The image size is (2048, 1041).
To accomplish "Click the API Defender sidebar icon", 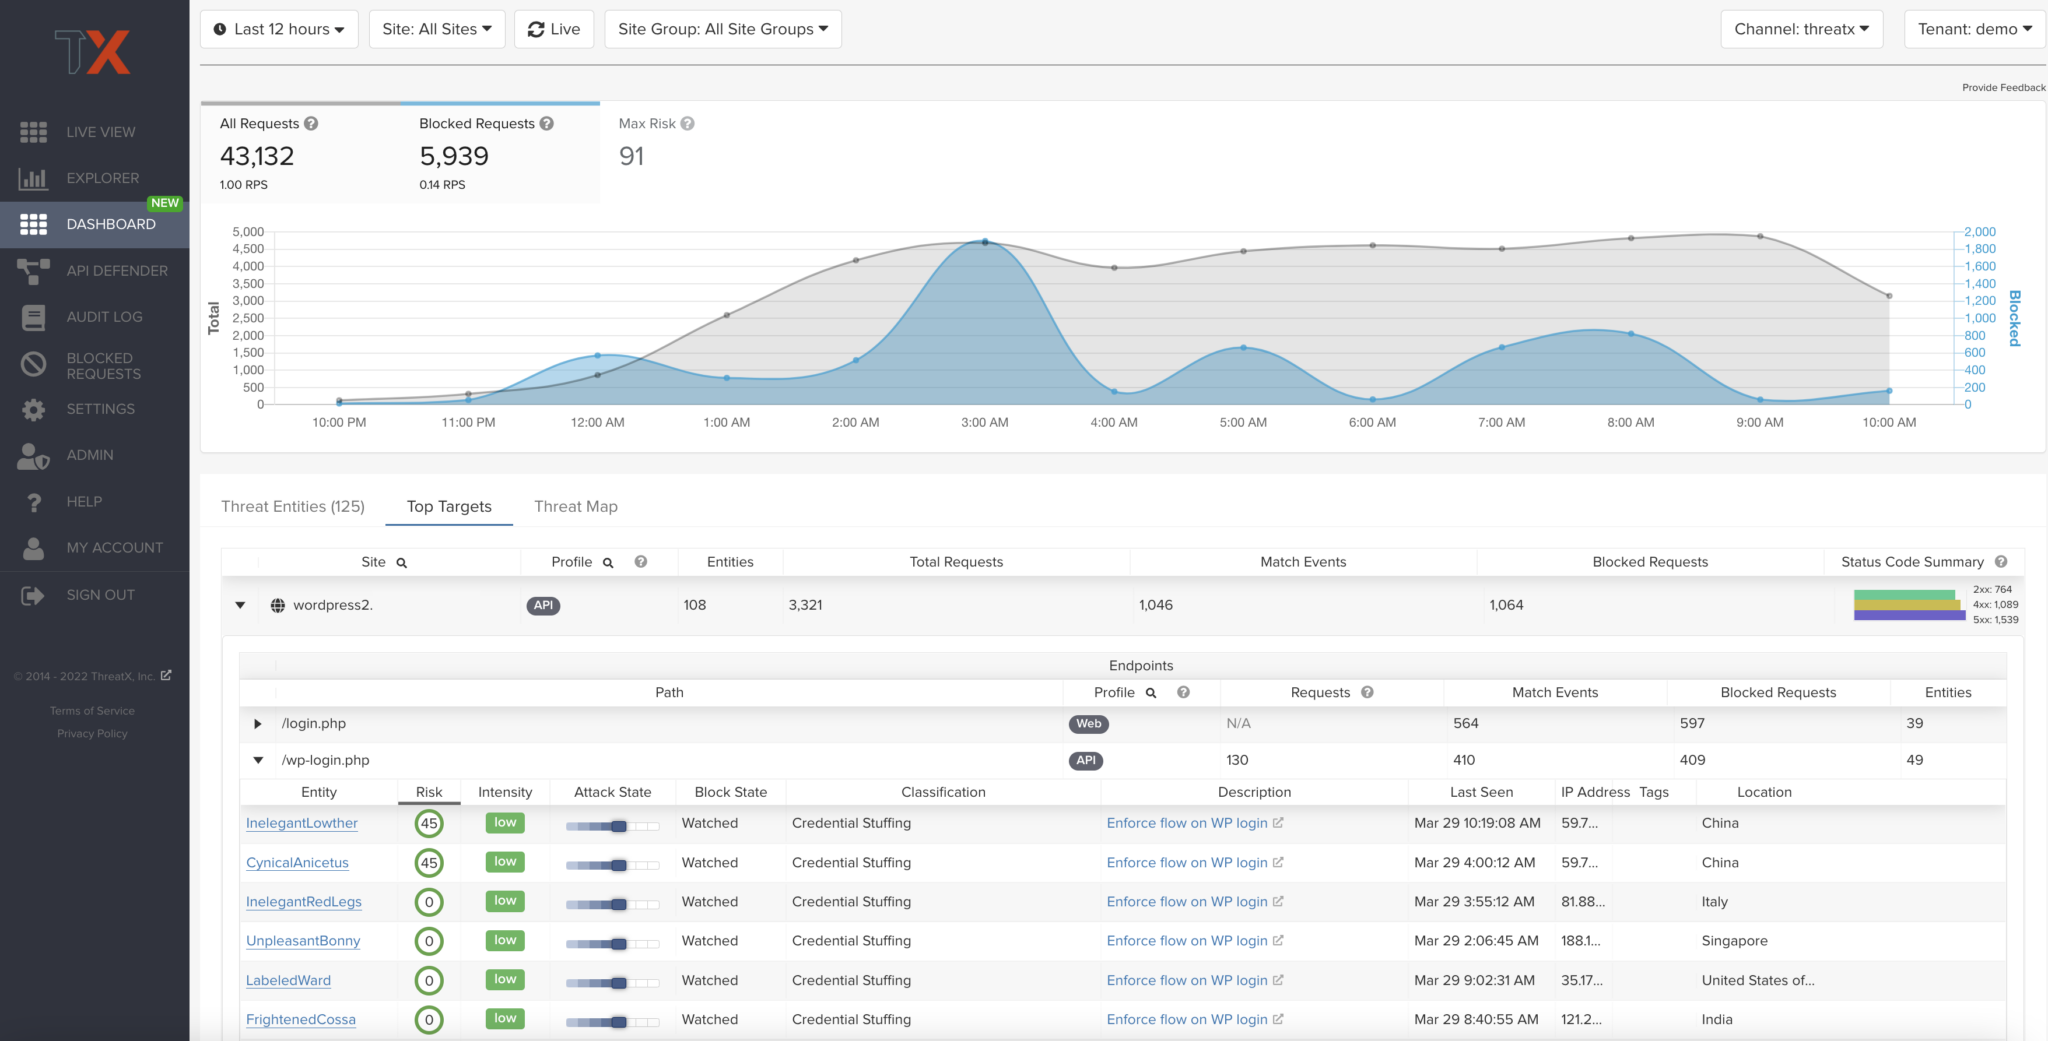I will tap(33, 271).
